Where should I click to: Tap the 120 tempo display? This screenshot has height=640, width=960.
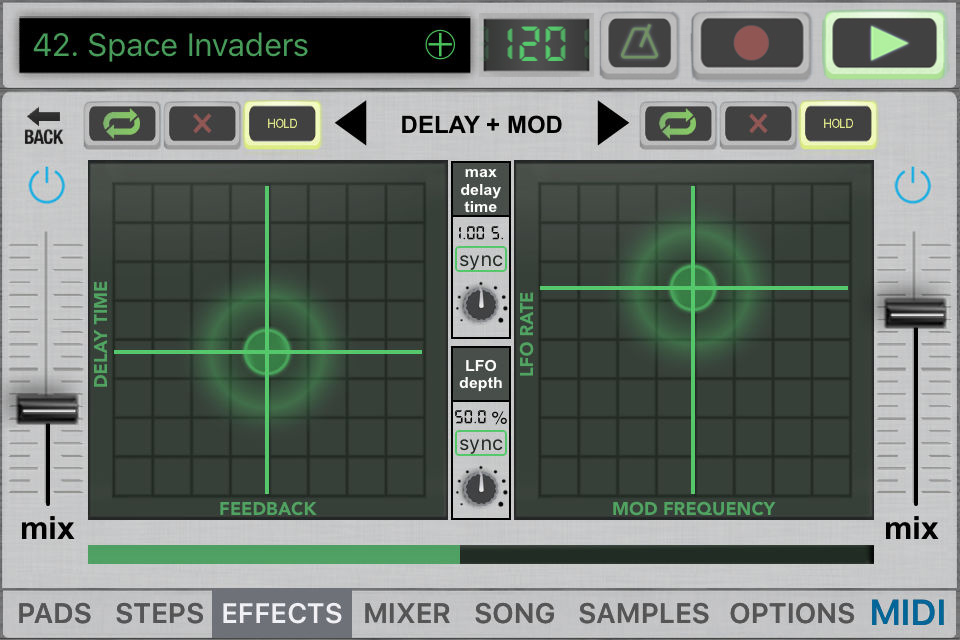[x=536, y=45]
